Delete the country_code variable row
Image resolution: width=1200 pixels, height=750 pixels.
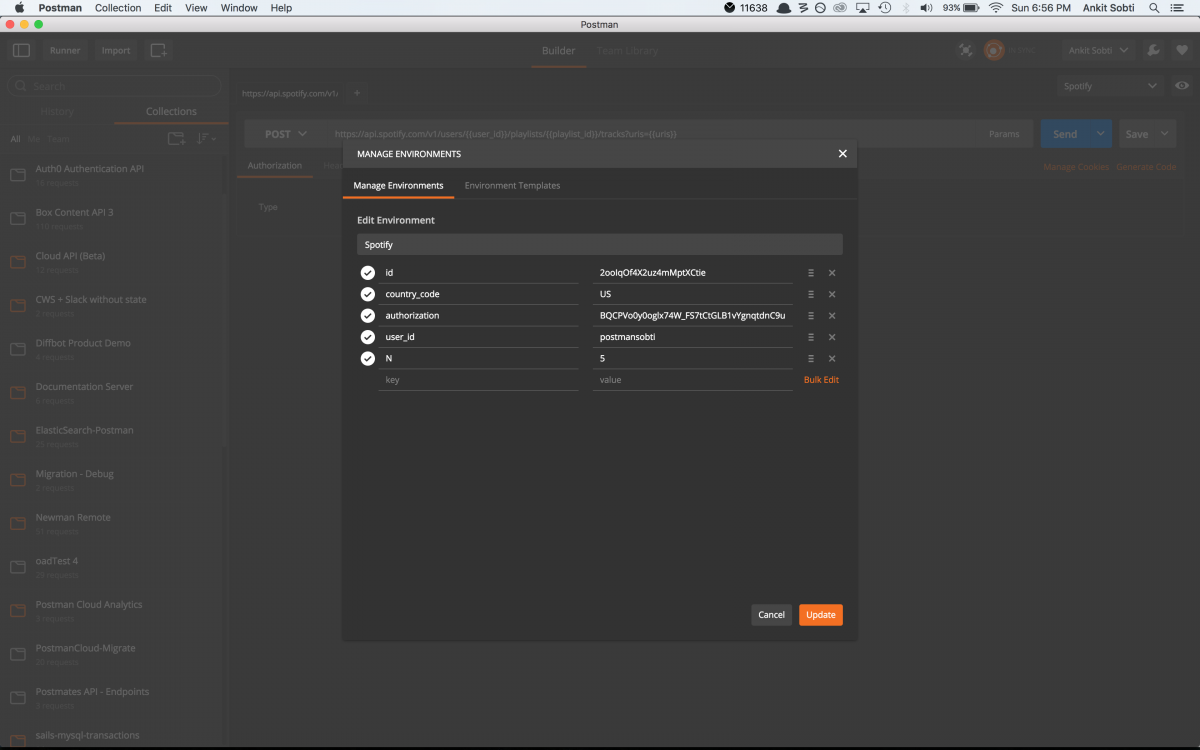click(x=832, y=294)
